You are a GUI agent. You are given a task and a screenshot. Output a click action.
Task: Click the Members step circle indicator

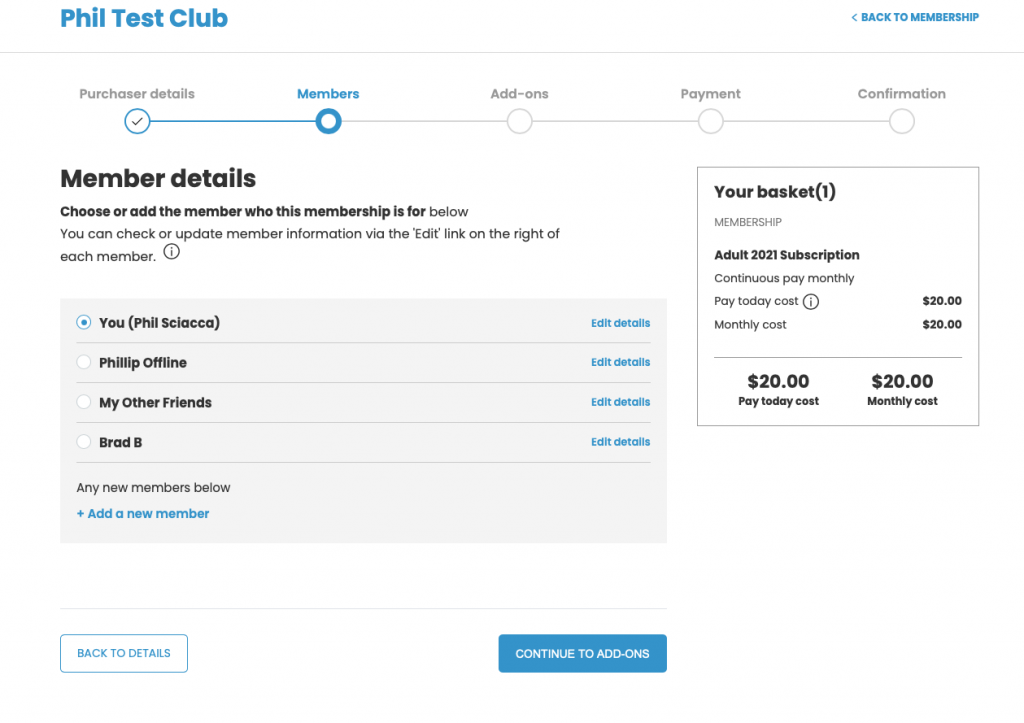[328, 121]
